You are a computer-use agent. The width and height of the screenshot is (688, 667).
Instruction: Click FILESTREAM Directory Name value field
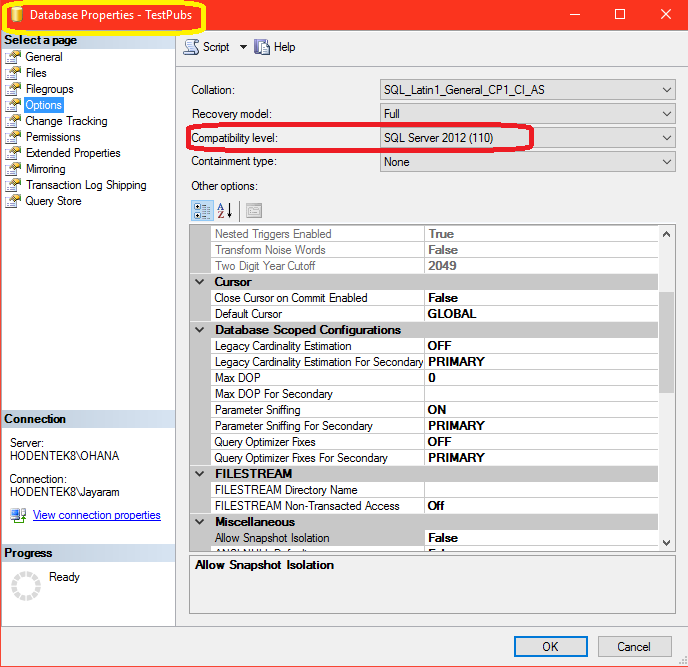point(541,490)
